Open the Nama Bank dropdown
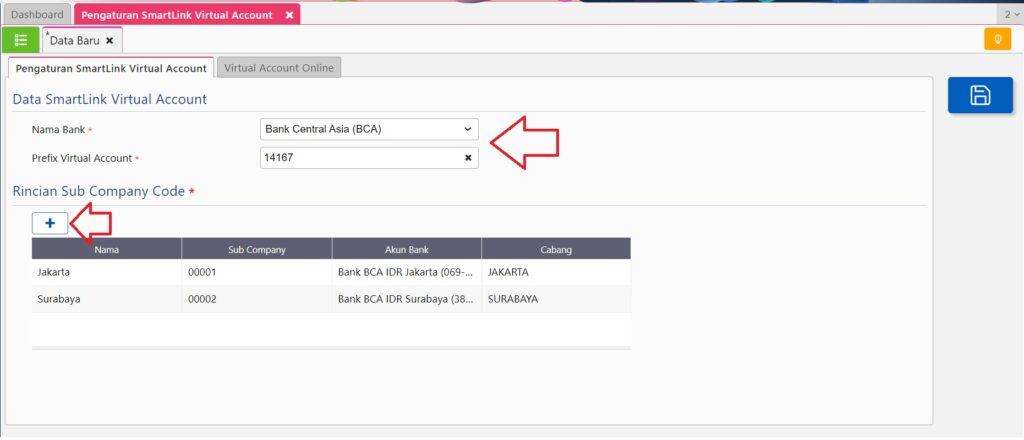 (369, 129)
